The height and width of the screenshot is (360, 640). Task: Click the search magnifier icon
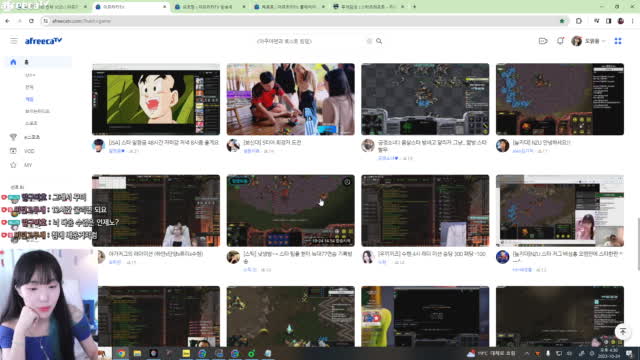pyautogui.click(x=379, y=41)
